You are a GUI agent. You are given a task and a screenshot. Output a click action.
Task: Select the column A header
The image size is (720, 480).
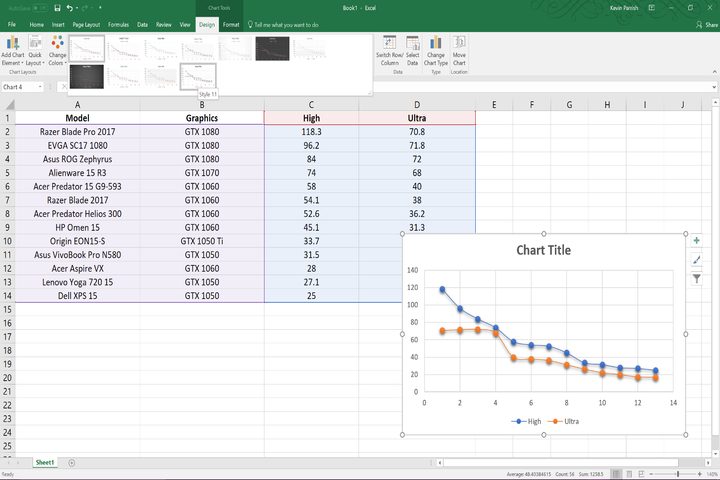[x=77, y=105]
